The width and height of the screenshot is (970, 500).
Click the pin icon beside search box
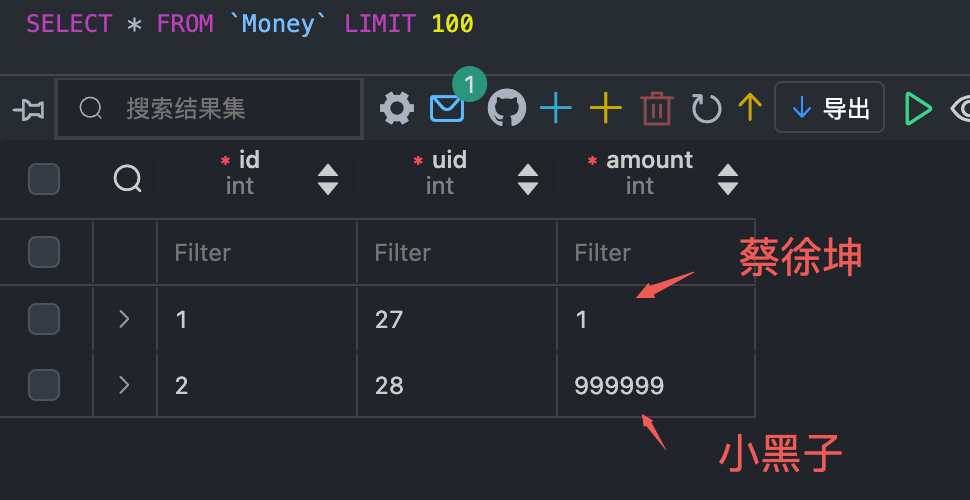[28, 110]
